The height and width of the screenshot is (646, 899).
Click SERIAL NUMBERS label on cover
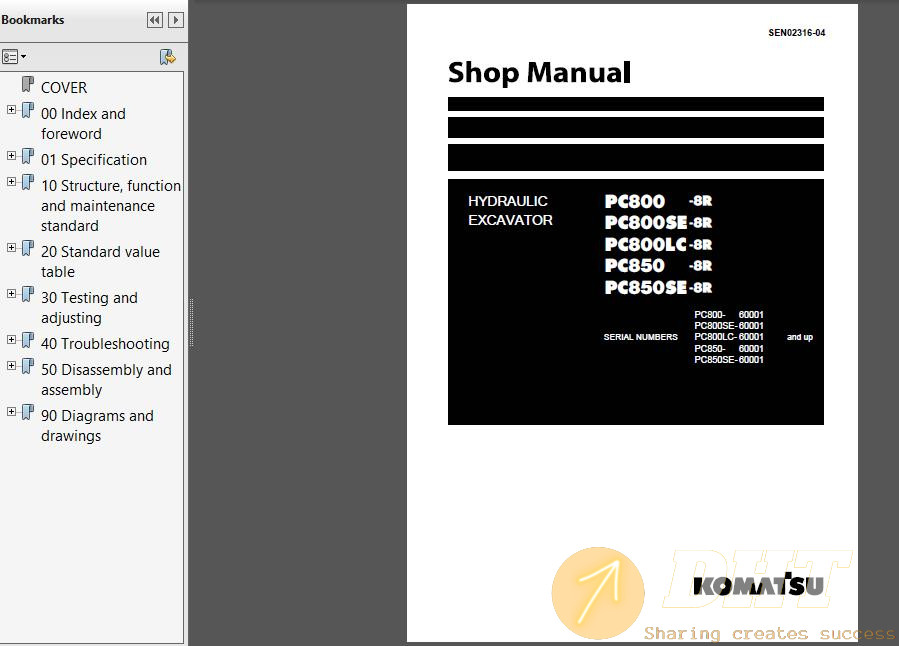pyautogui.click(x=640, y=337)
